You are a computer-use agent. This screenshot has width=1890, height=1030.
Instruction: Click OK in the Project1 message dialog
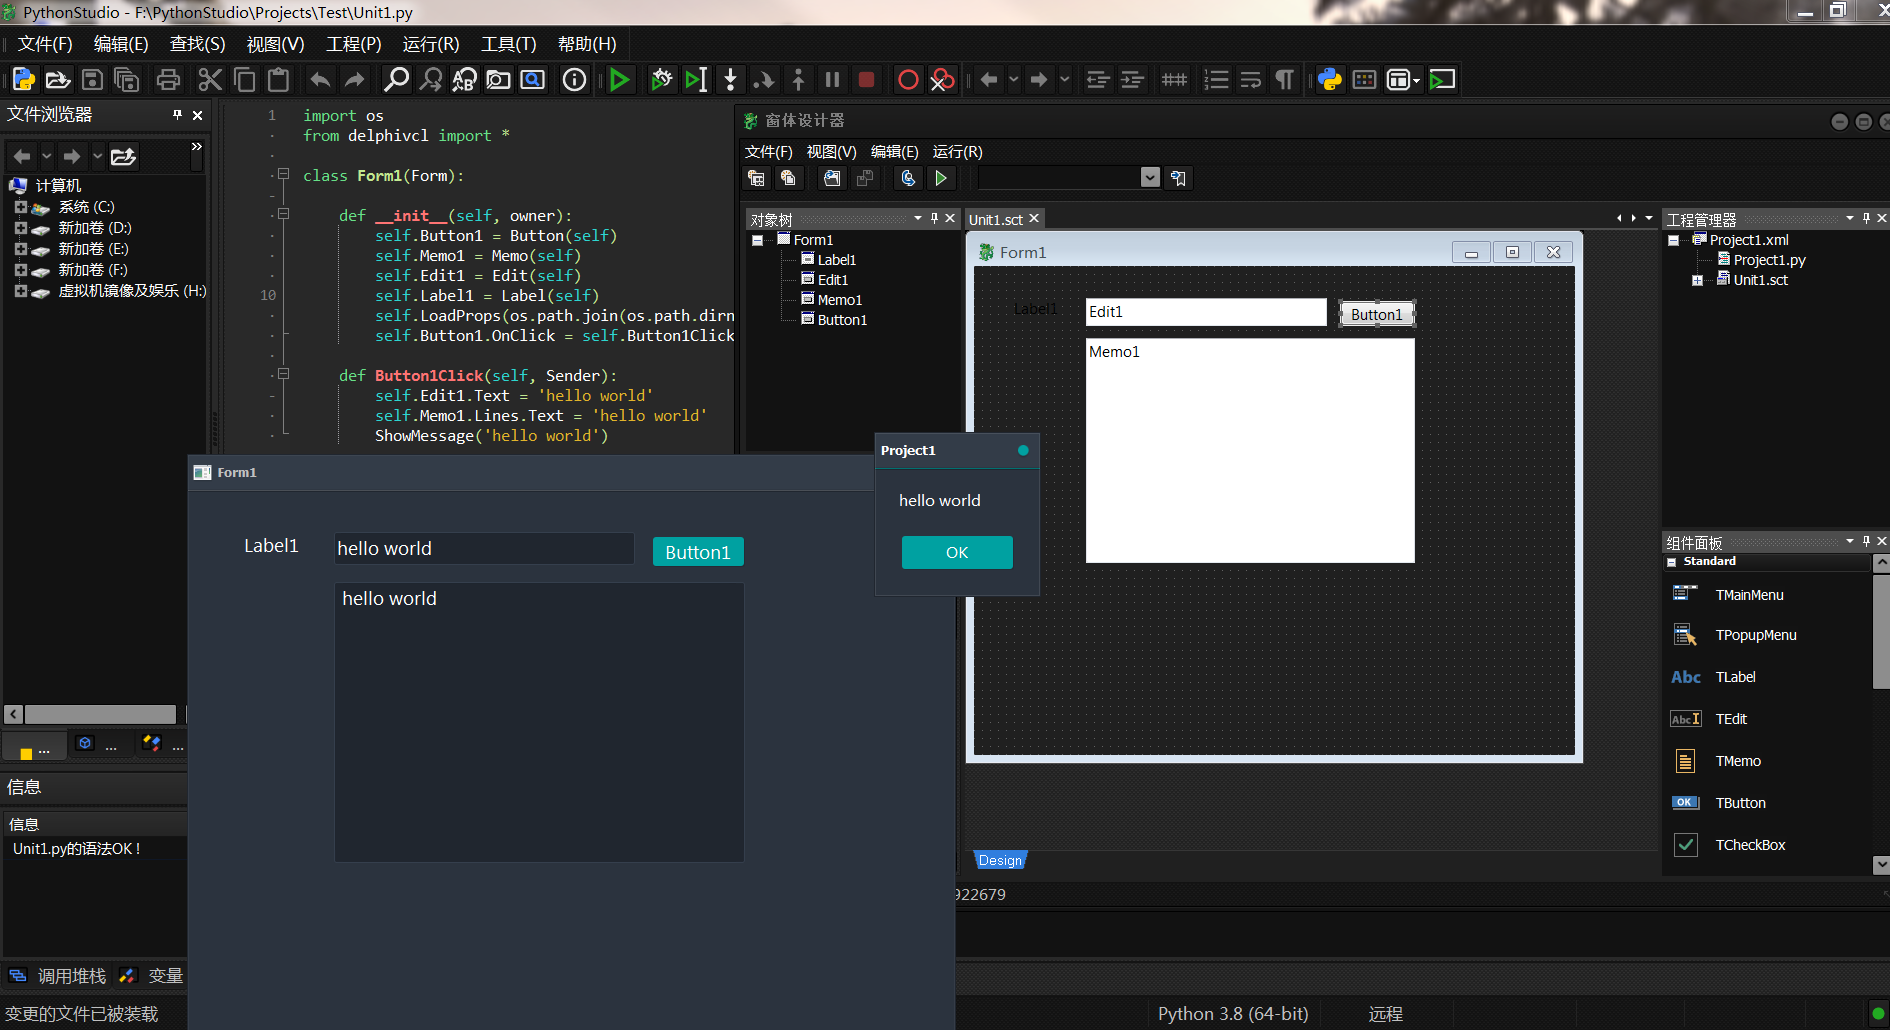pyautogui.click(x=957, y=552)
